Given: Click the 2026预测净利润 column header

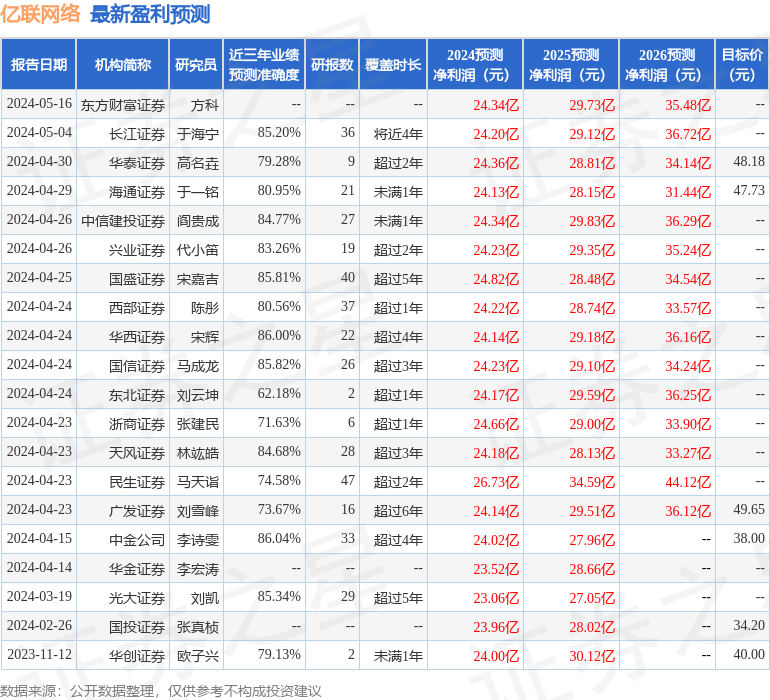Looking at the screenshot, I should pyautogui.click(x=667, y=64).
